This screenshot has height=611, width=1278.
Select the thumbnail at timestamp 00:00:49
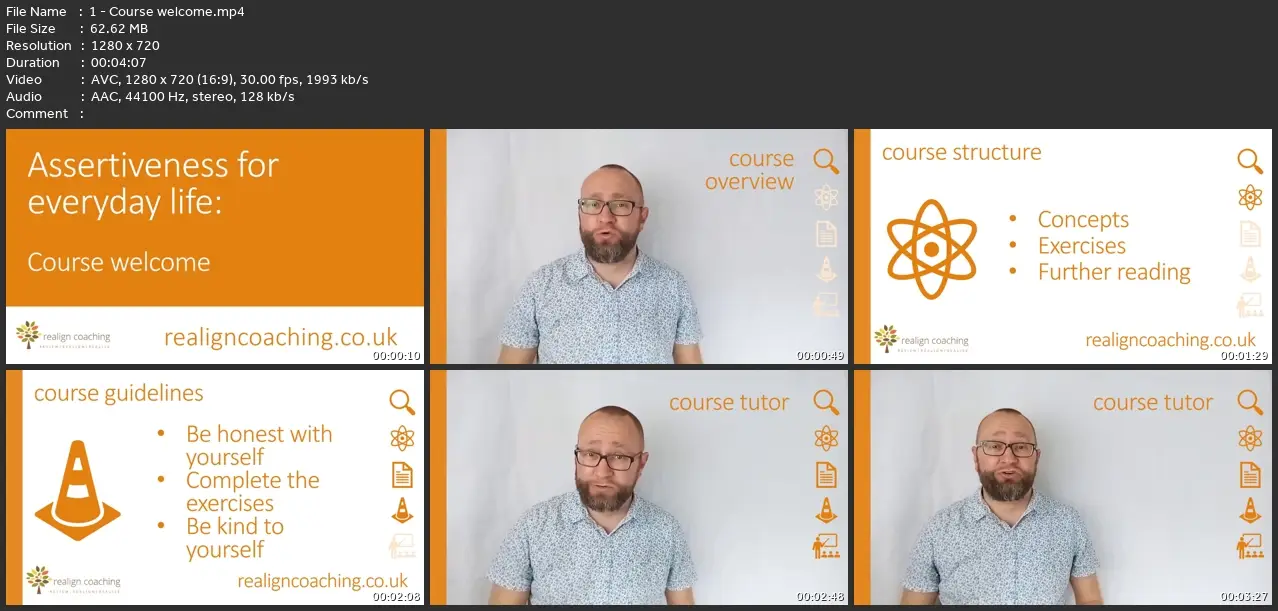[x=639, y=246]
